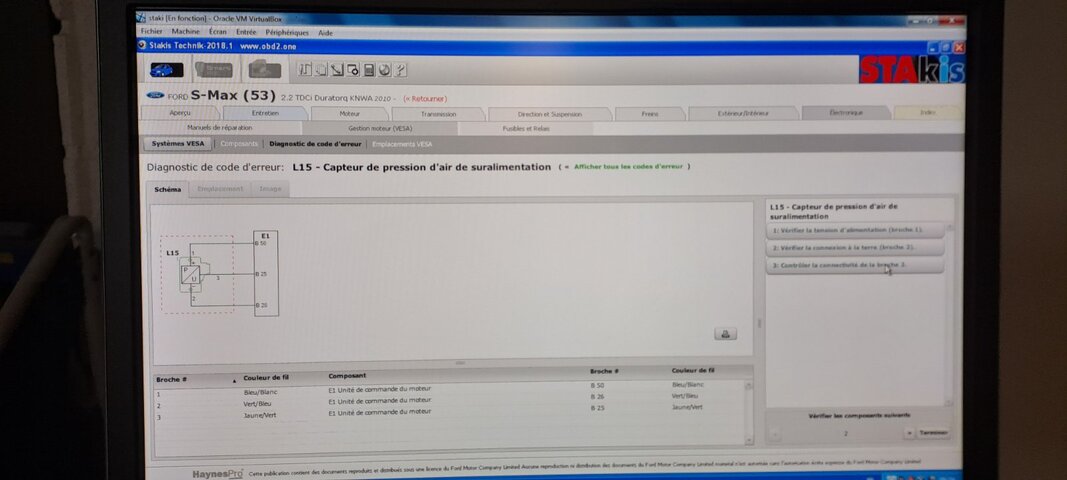Viewport: 1067px width, 480px height.
Task: Click the left Couleur de fil column header
Action: 265,378
